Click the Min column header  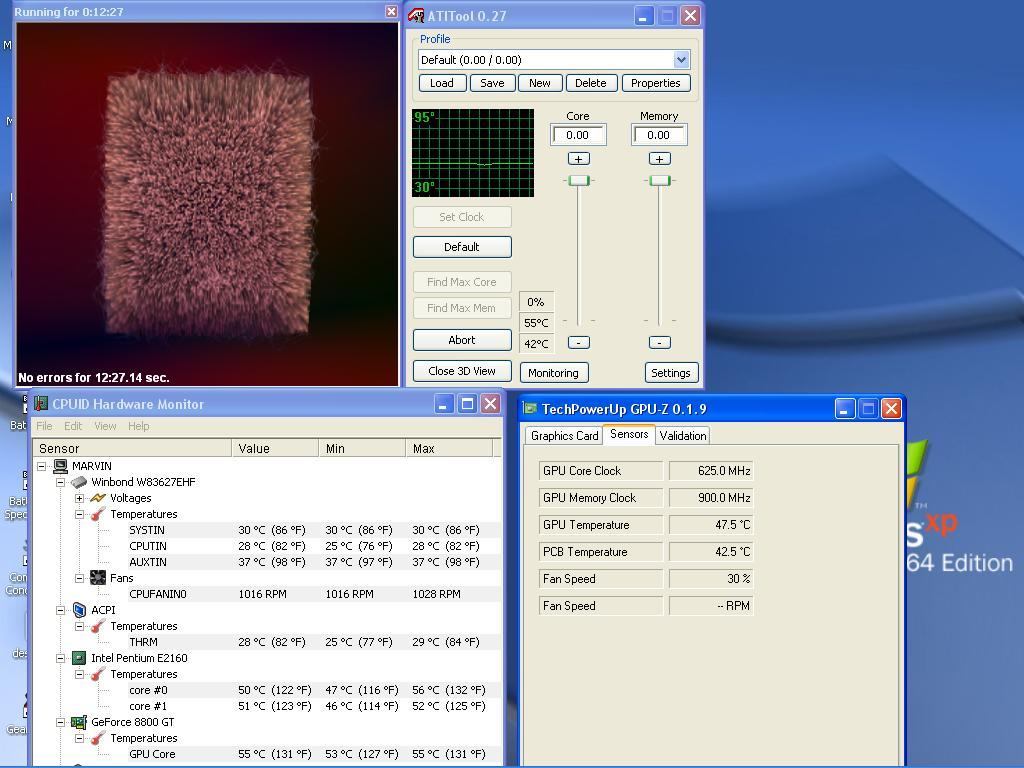tap(362, 448)
